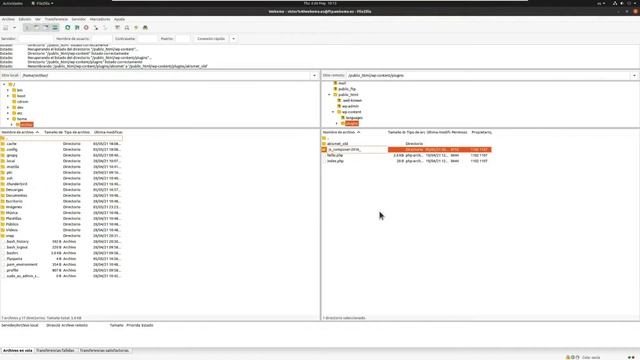This screenshot has width=640, height=360.
Task: Click the Conexión rápida button
Action: [211, 39]
